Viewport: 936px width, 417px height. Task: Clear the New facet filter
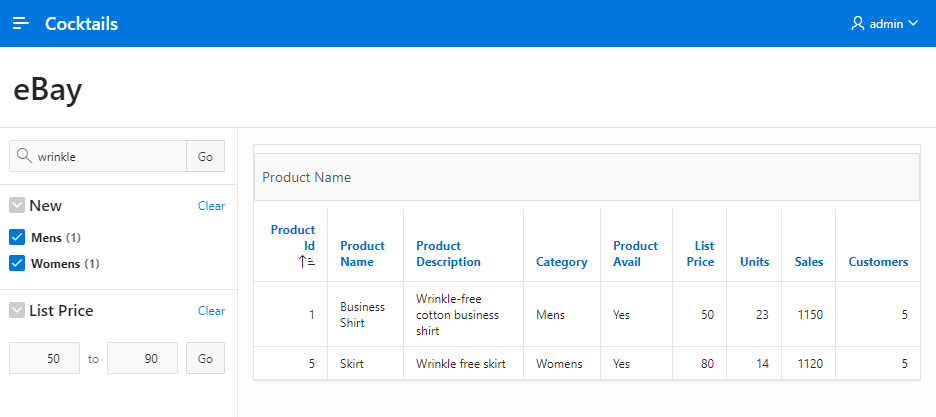[211, 206]
